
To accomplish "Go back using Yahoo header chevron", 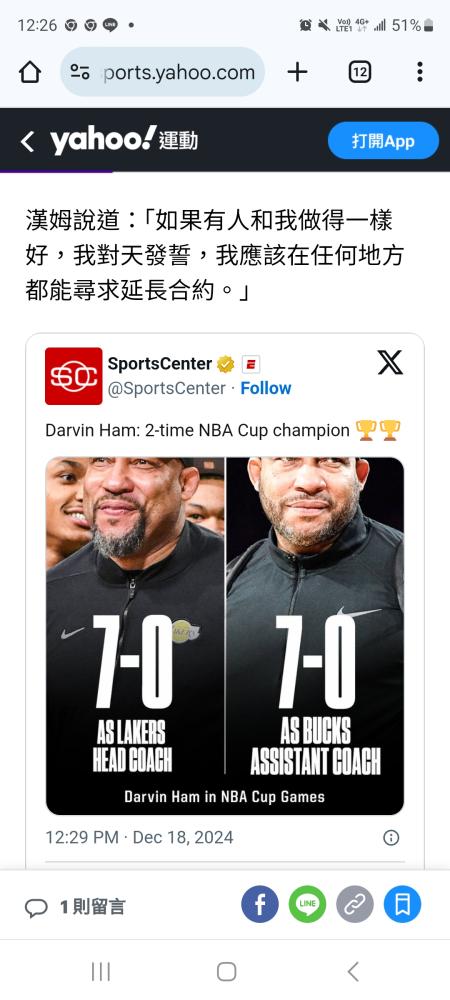I will 27,141.
